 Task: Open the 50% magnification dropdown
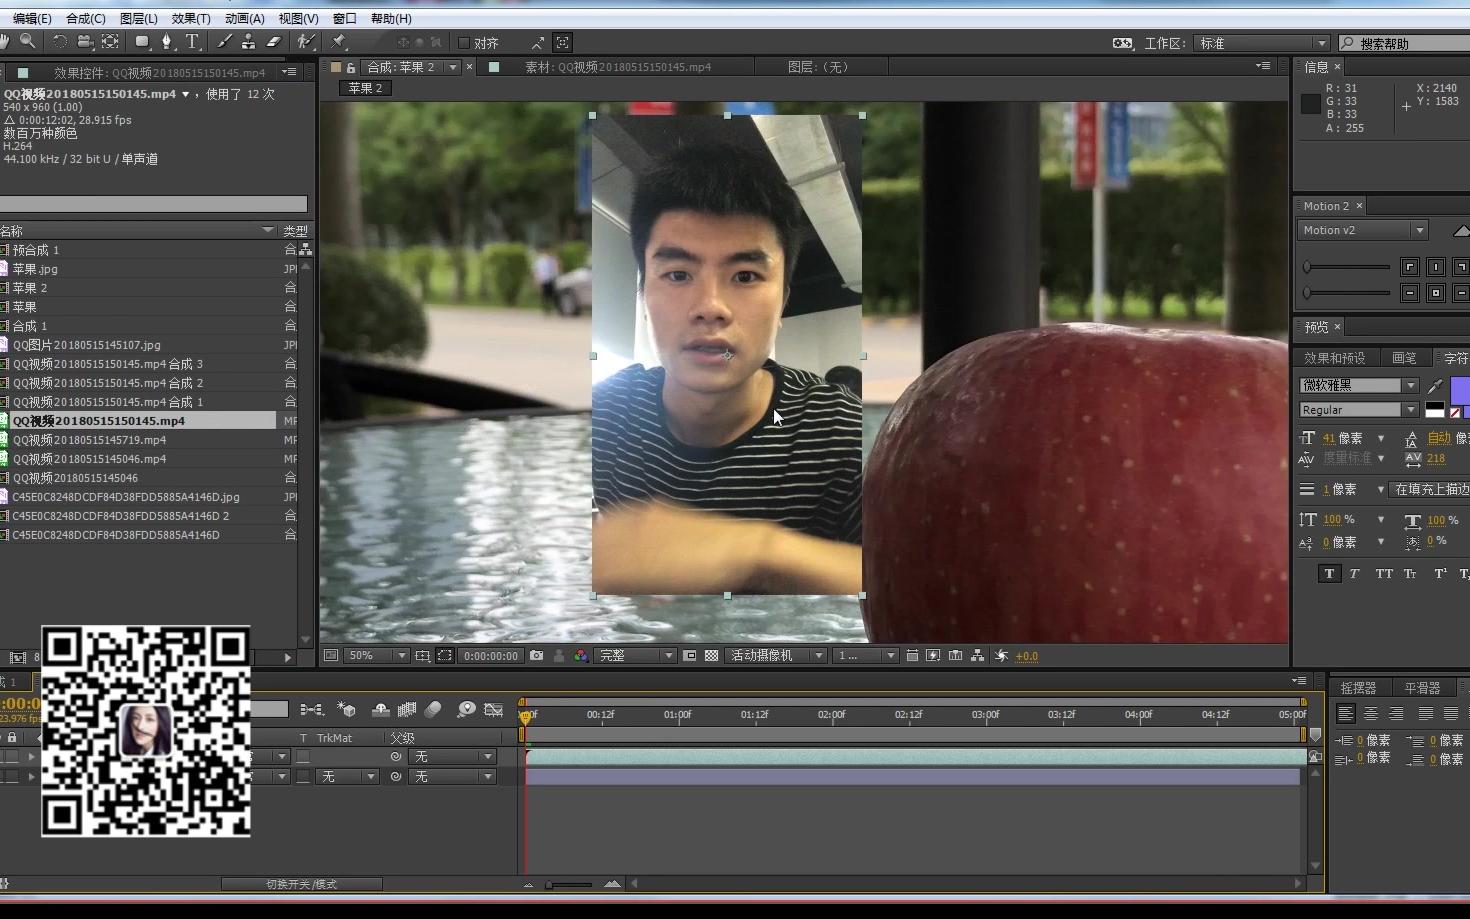pyautogui.click(x=377, y=656)
